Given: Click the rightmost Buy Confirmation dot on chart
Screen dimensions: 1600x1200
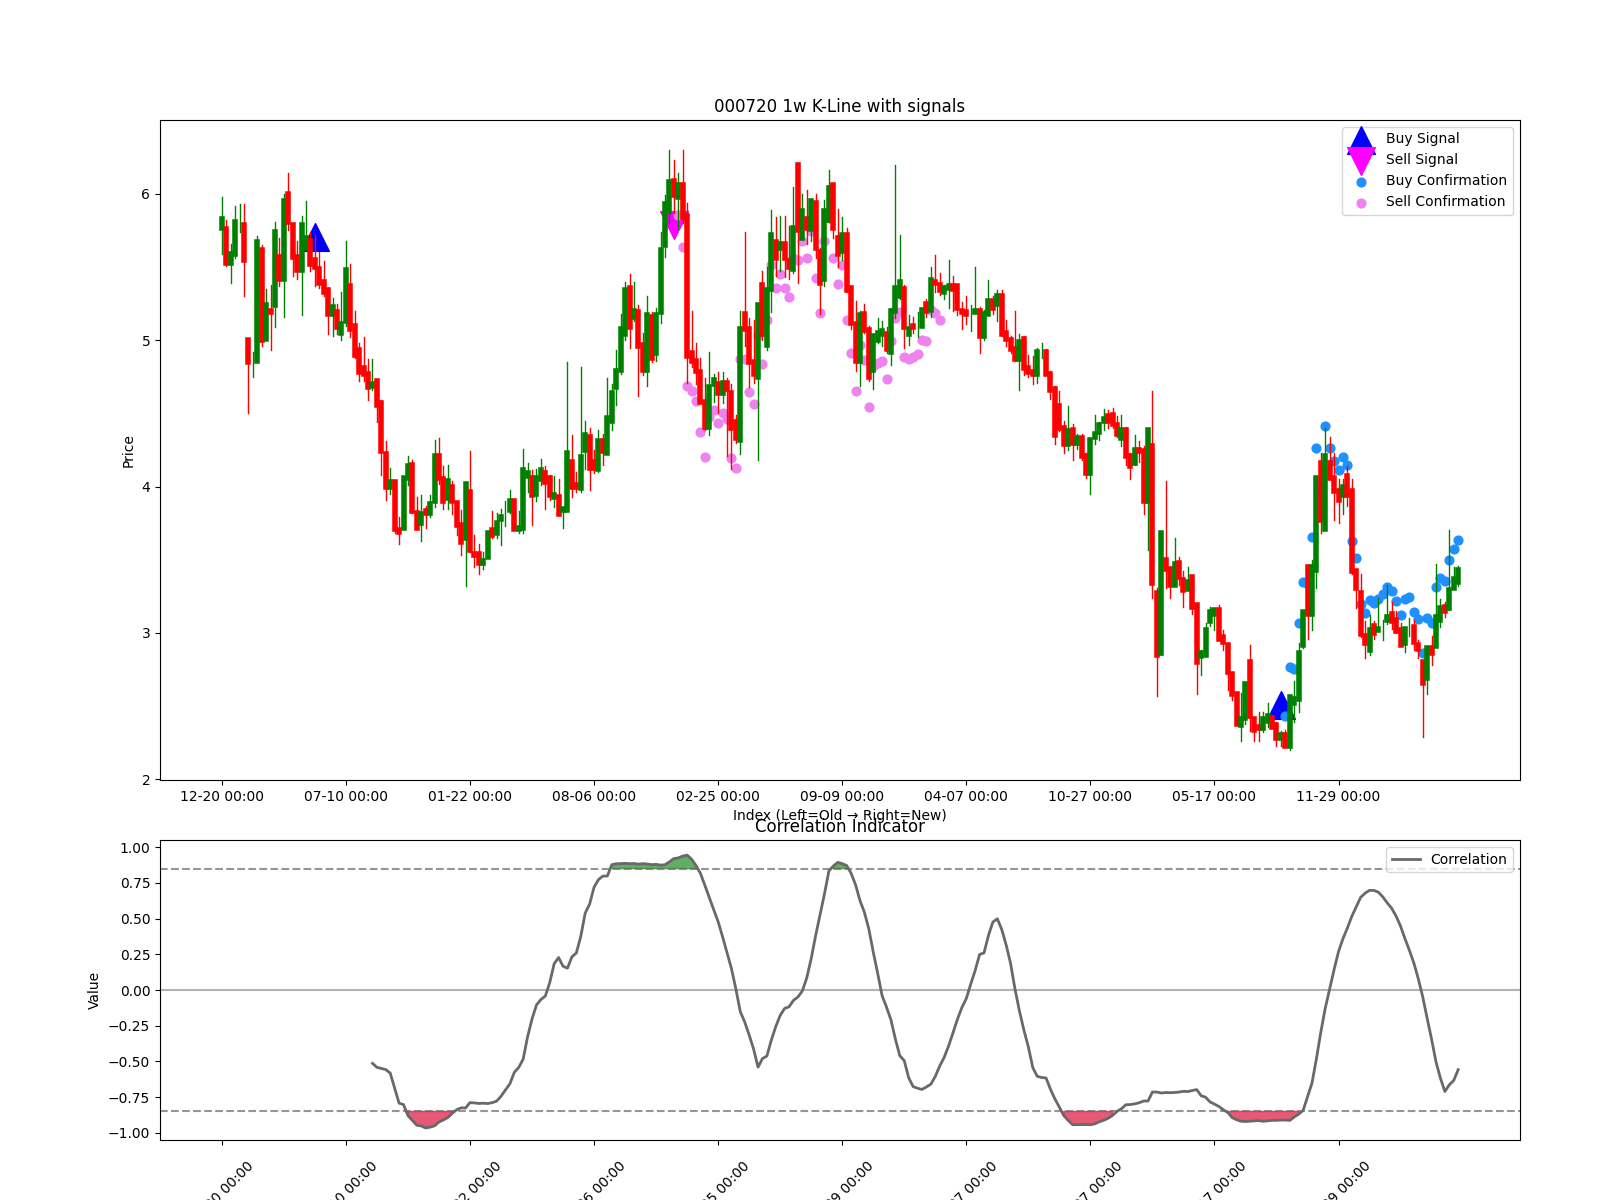Looking at the screenshot, I should [x=1458, y=540].
